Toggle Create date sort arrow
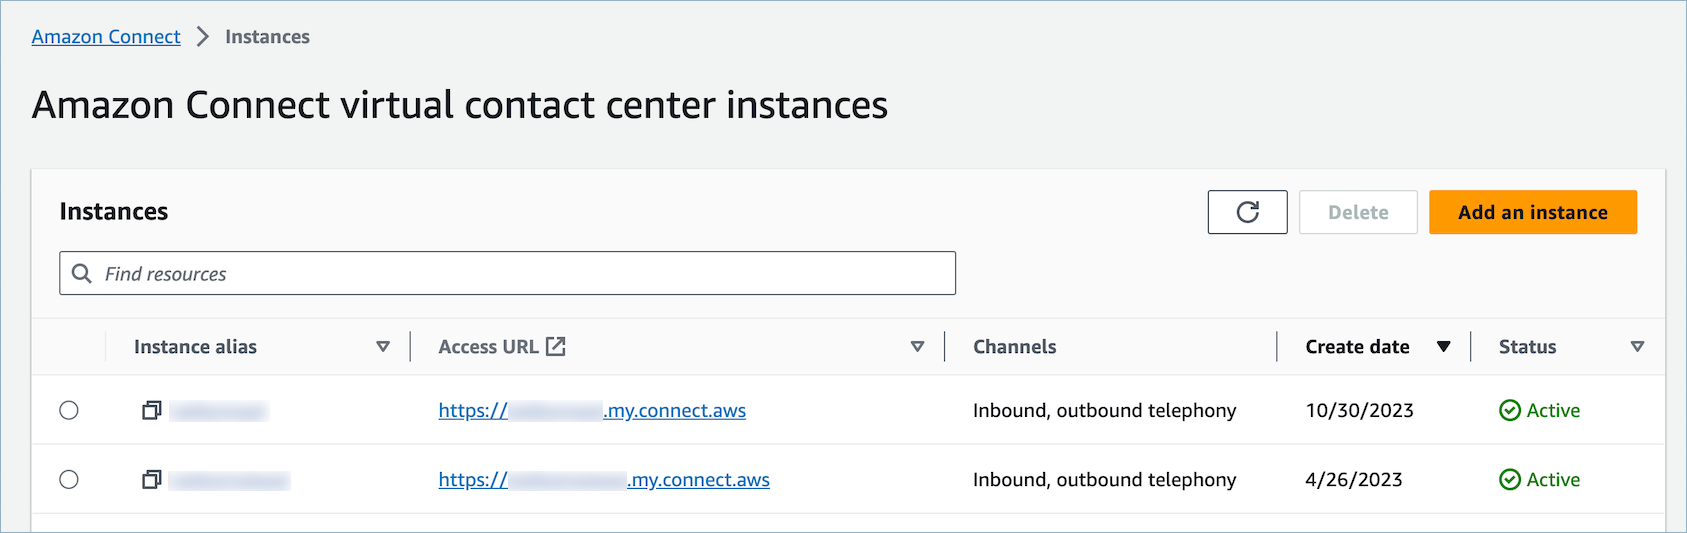Viewport: 1687px width, 533px height. pyautogui.click(x=1443, y=347)
